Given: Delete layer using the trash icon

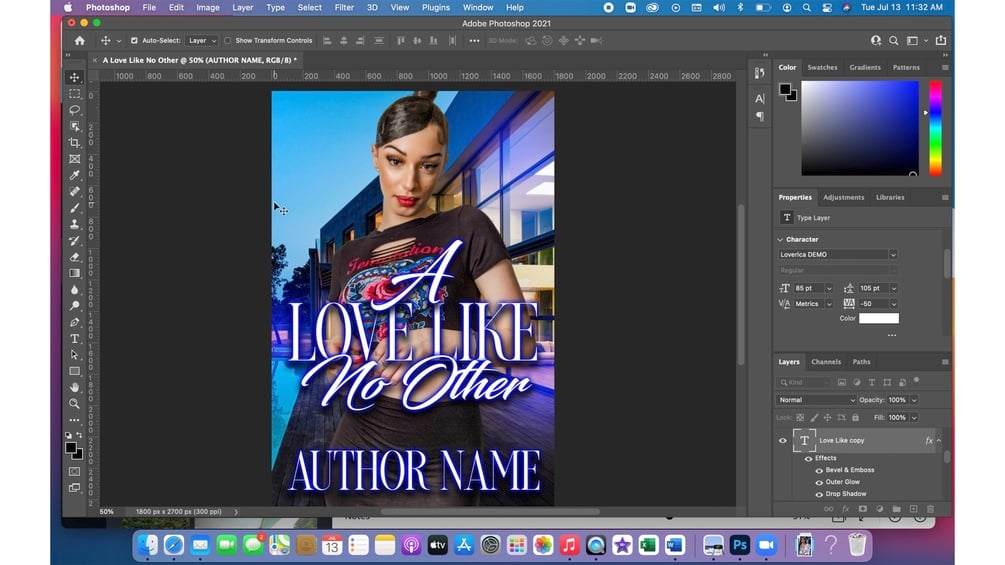Looking at the screenshot, I should (x=930, y=509).
